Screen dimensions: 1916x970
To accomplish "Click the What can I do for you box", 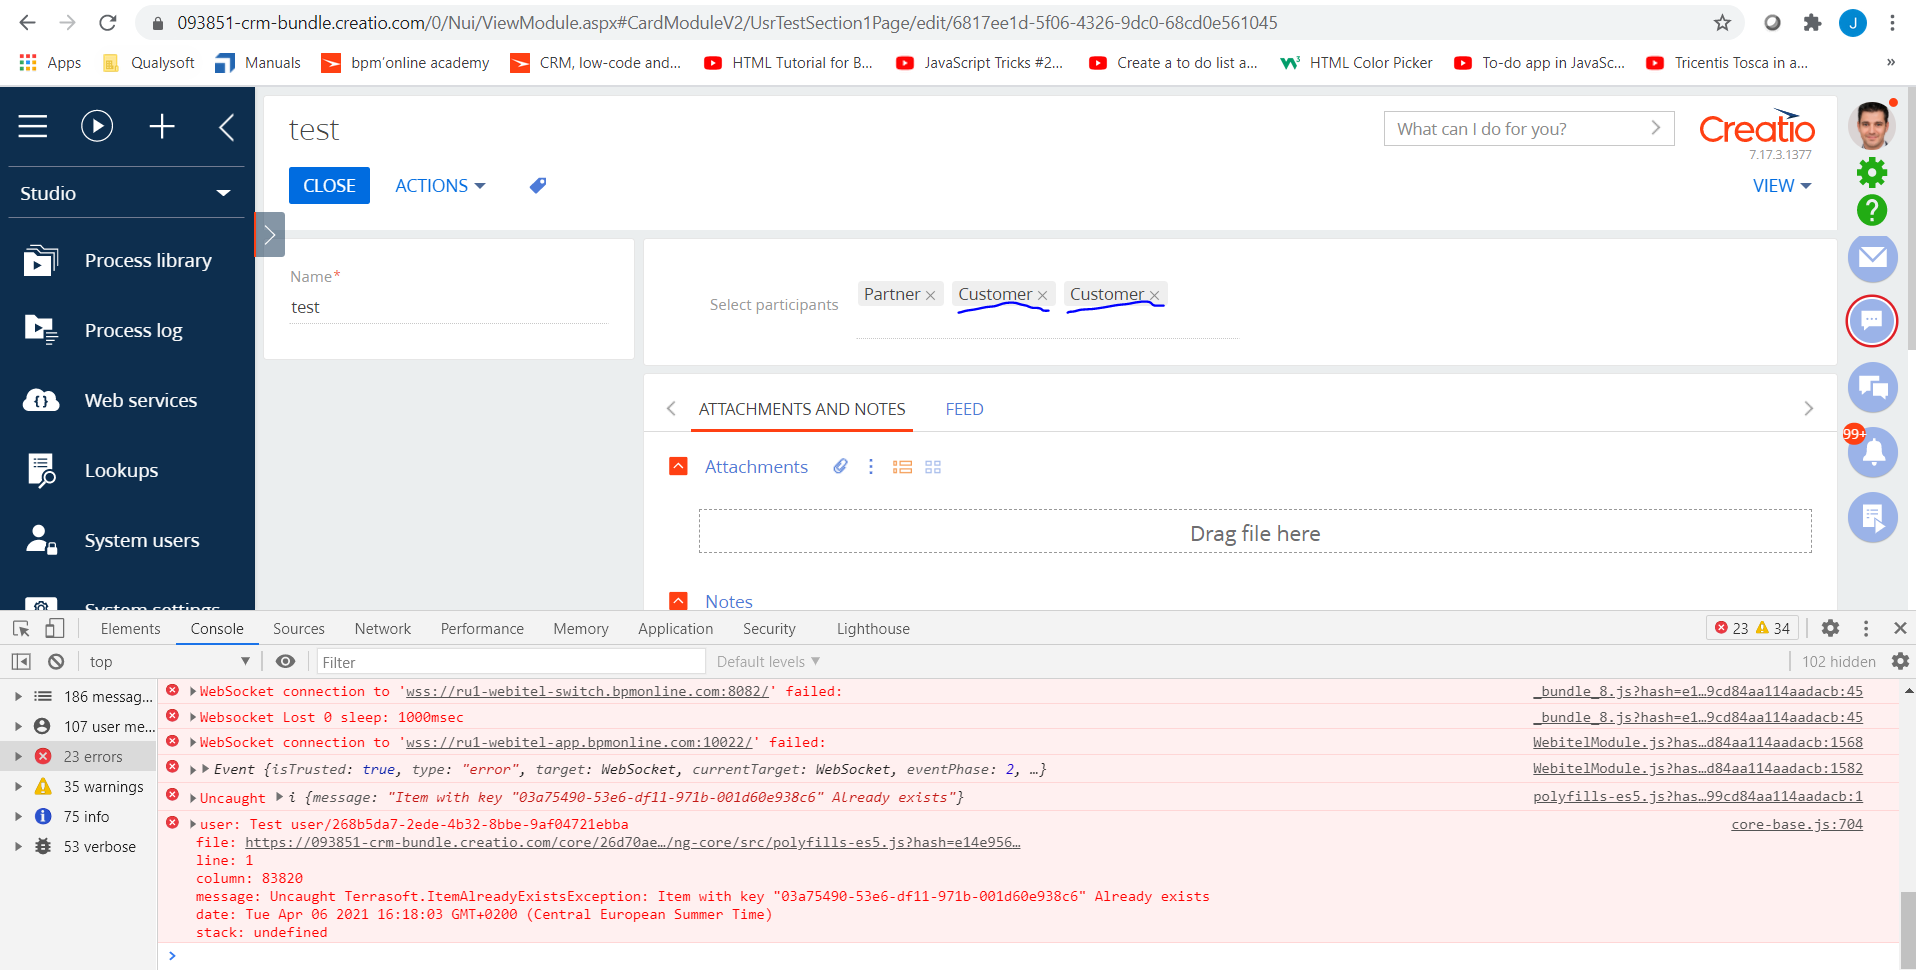I will [x=1528, y=128].
